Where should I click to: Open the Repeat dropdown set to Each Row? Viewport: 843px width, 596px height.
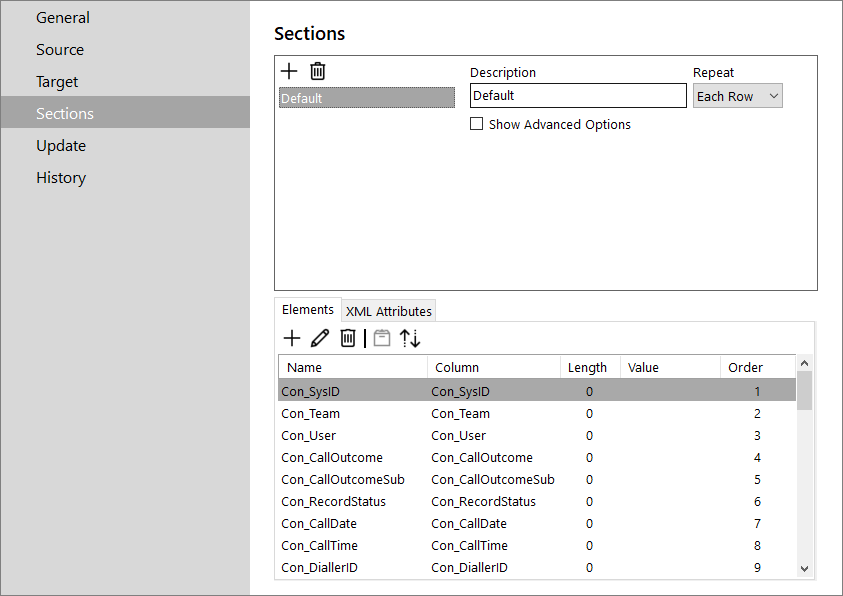point(737,96)
